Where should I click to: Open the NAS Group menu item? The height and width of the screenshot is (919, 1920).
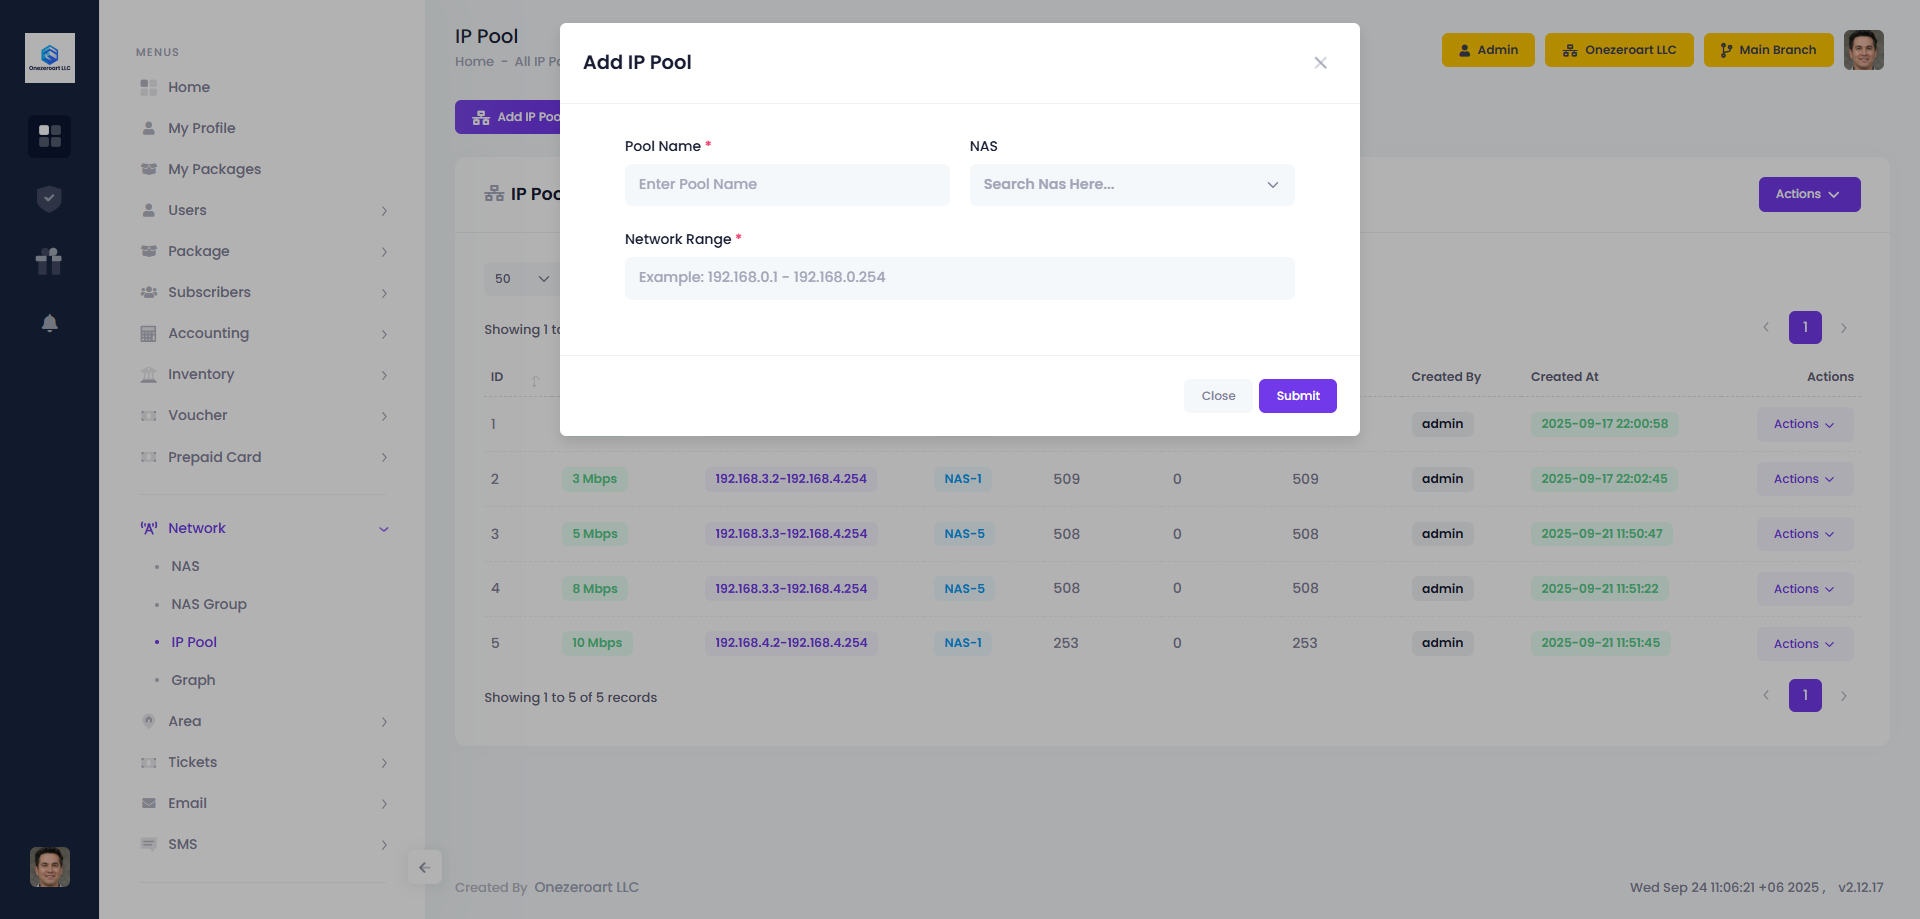click(209, 604)
